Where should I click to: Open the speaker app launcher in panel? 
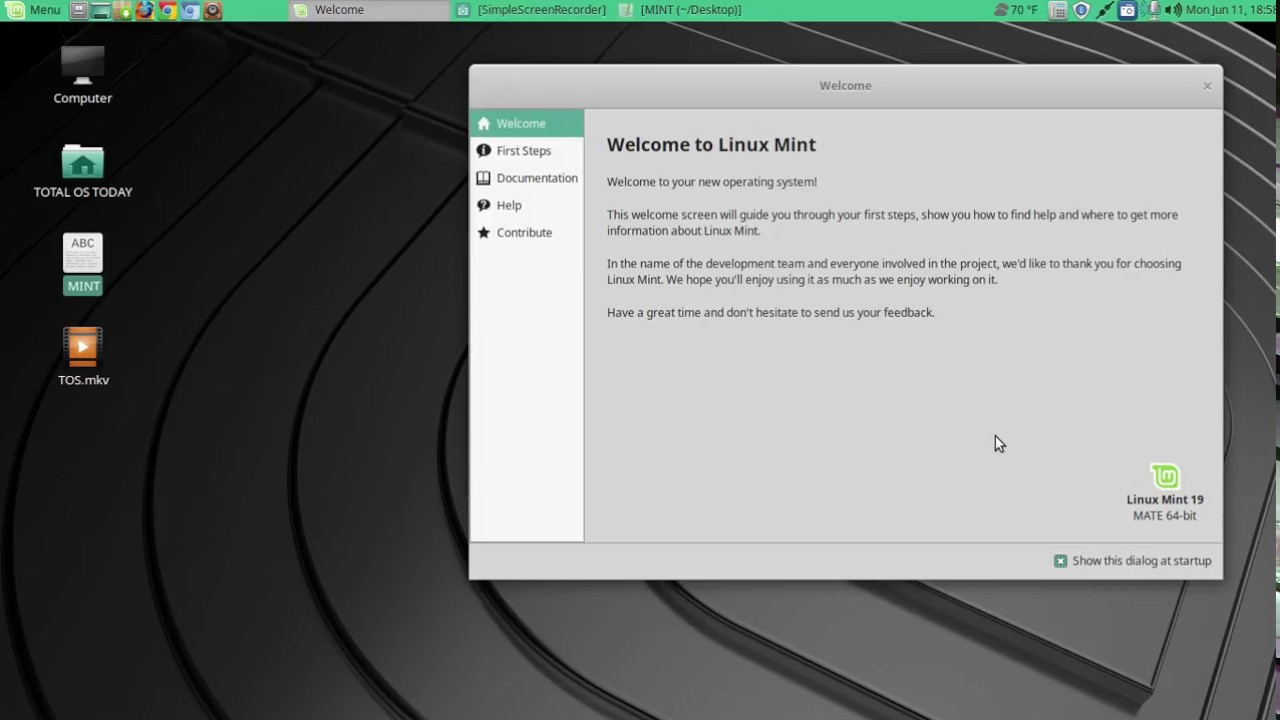(212, 10)
